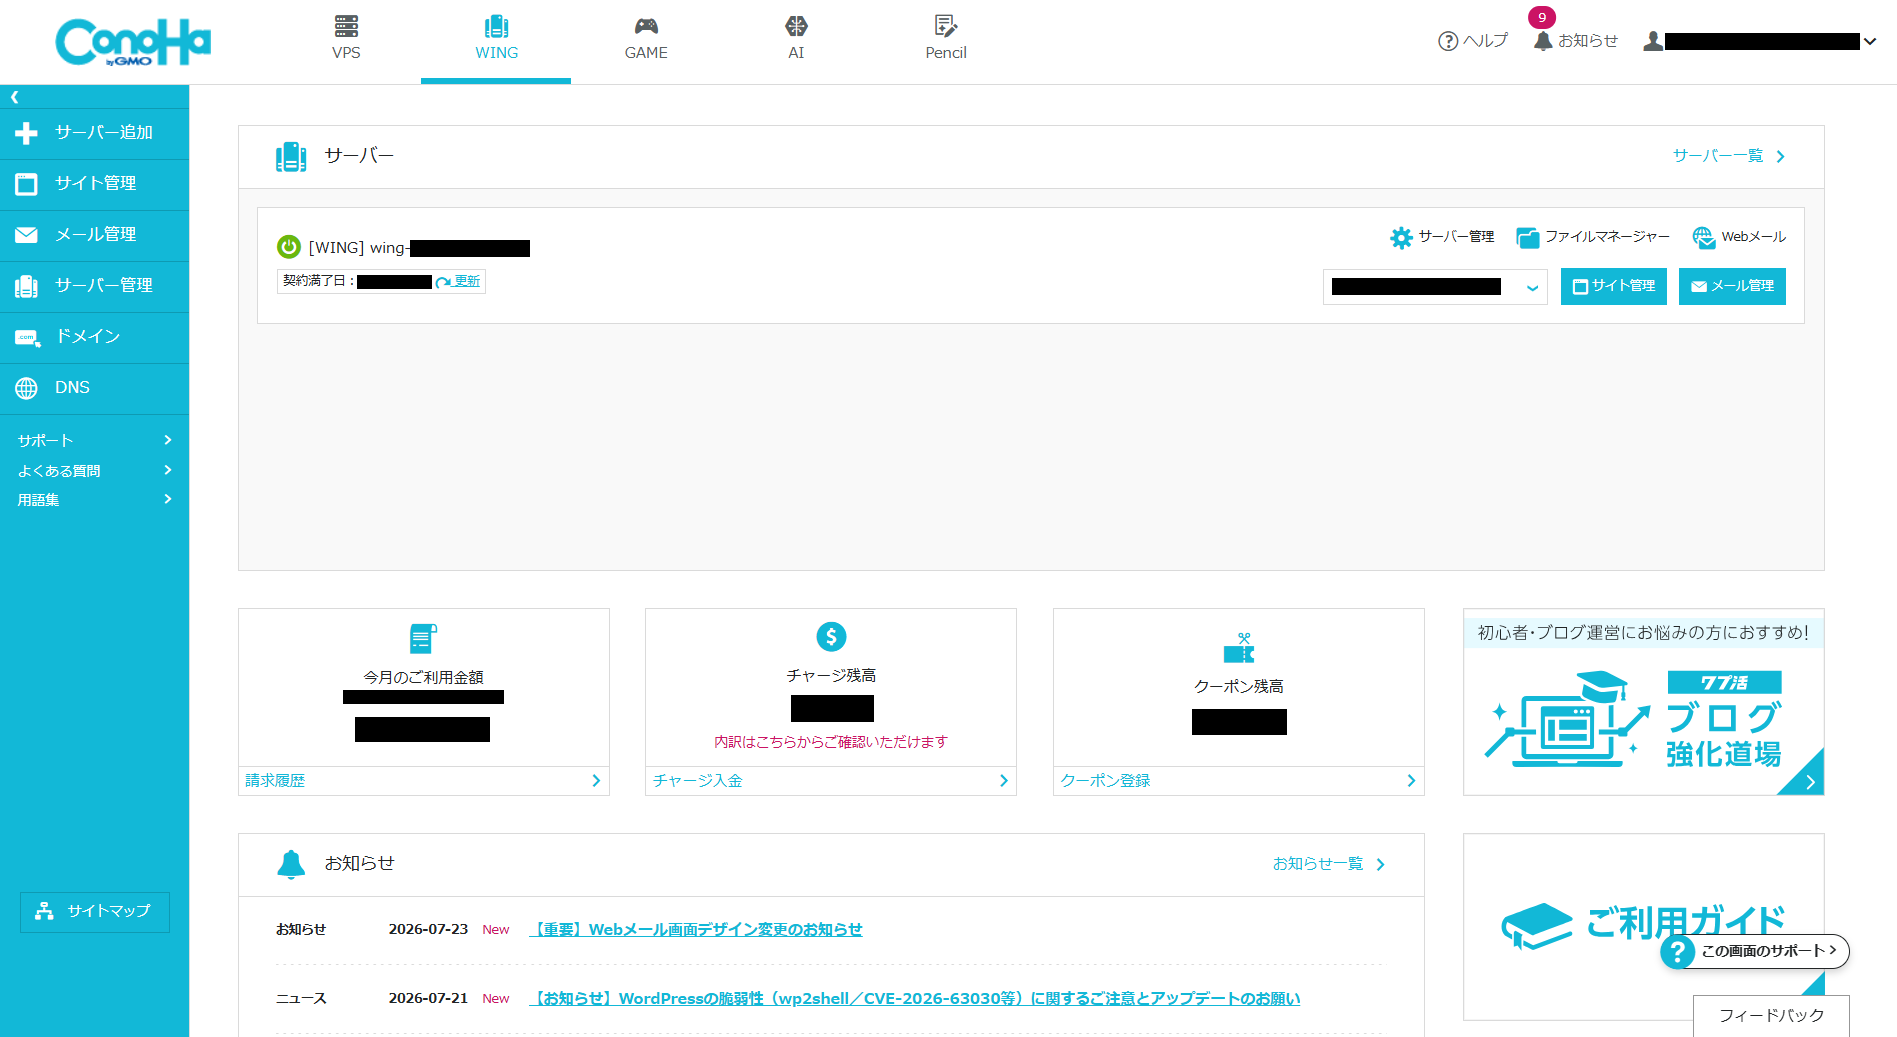Open サーバー管理 in the sidebar
This screenshot has height=1037, width=1897.
tap(94, 286)
